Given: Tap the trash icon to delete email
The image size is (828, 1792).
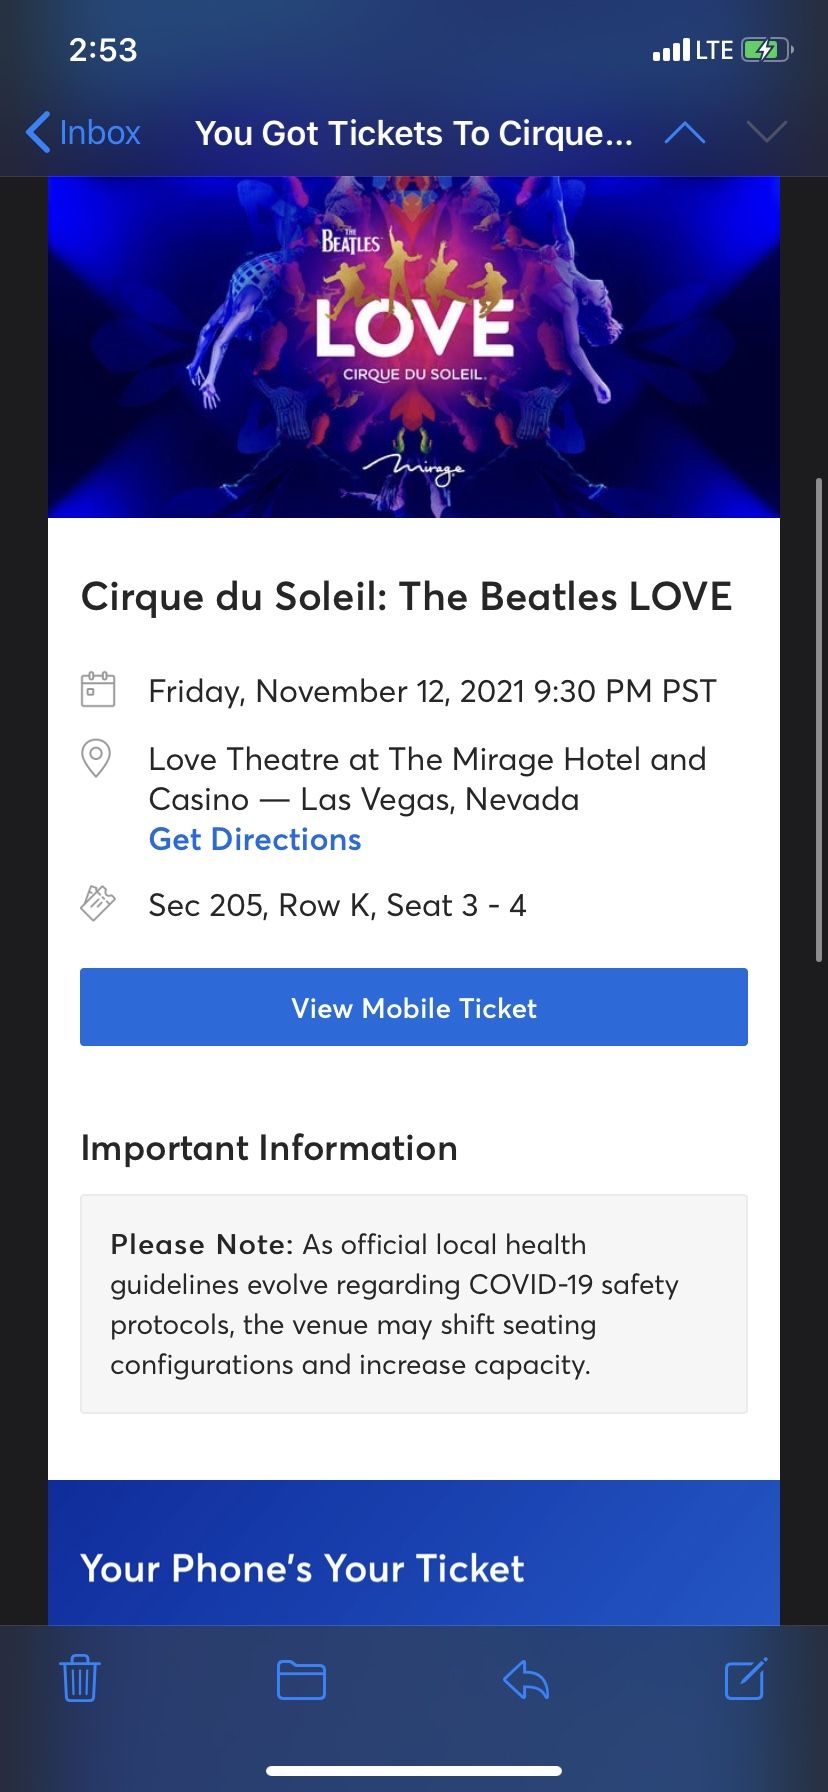Looking at the screenshot, I should click(x=80, y=1679).
